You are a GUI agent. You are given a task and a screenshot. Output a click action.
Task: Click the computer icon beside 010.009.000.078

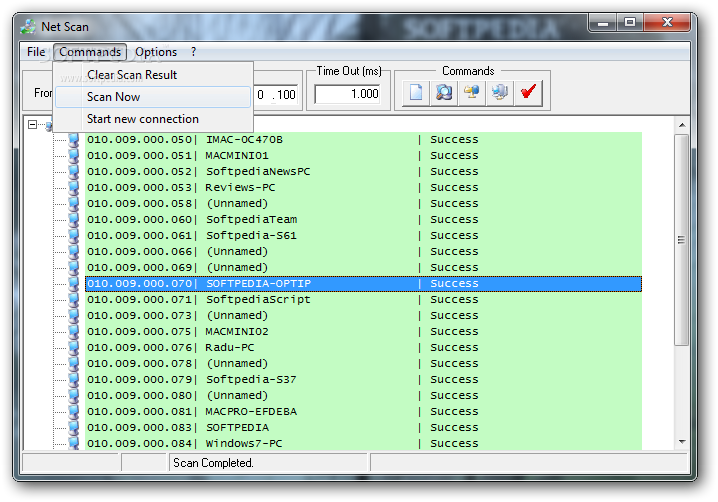73,363
